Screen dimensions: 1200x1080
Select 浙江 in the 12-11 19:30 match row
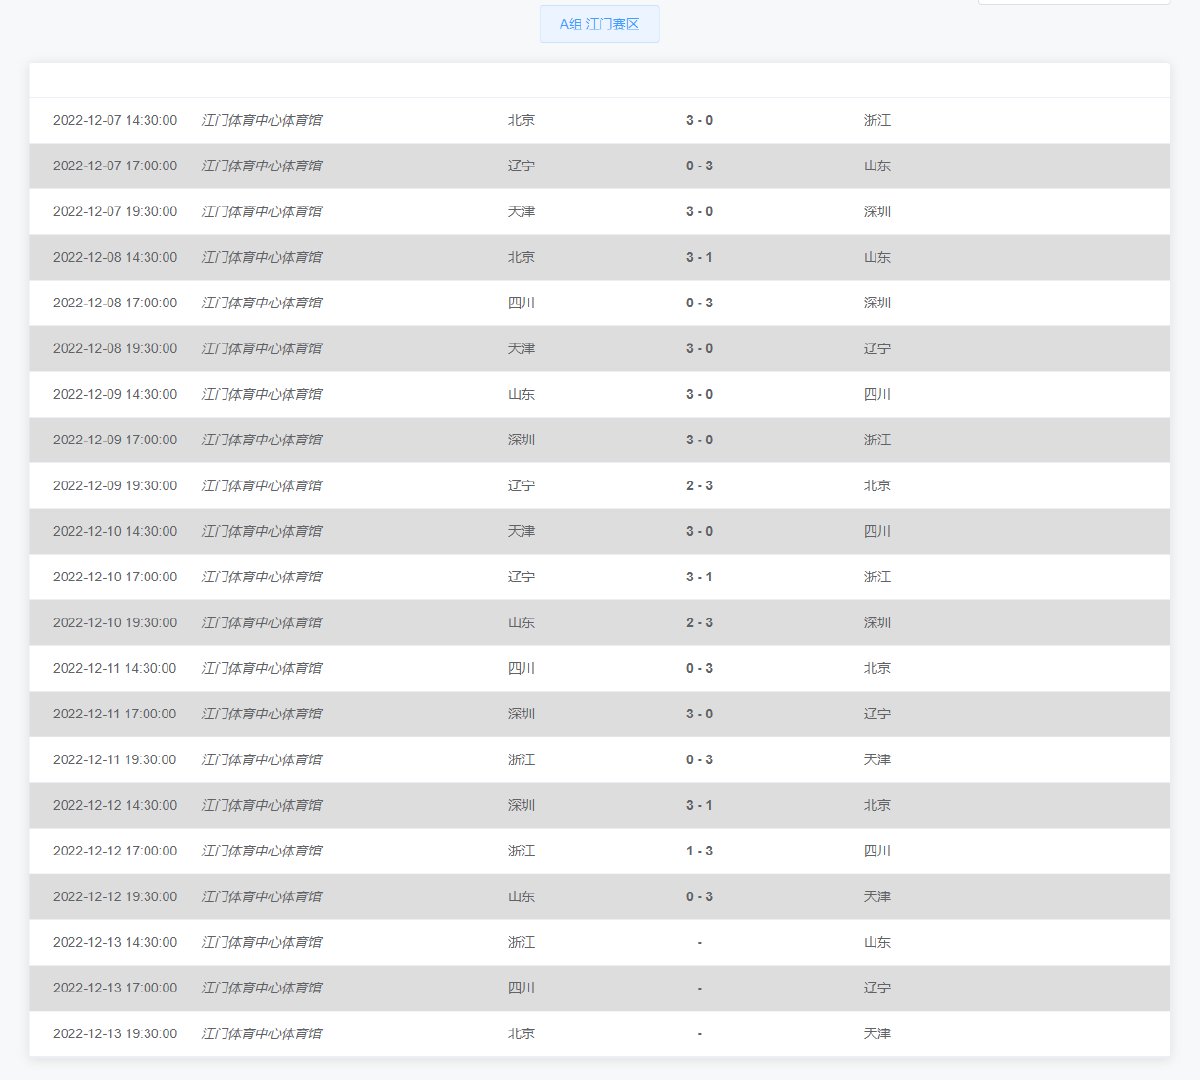pos(521,760)
